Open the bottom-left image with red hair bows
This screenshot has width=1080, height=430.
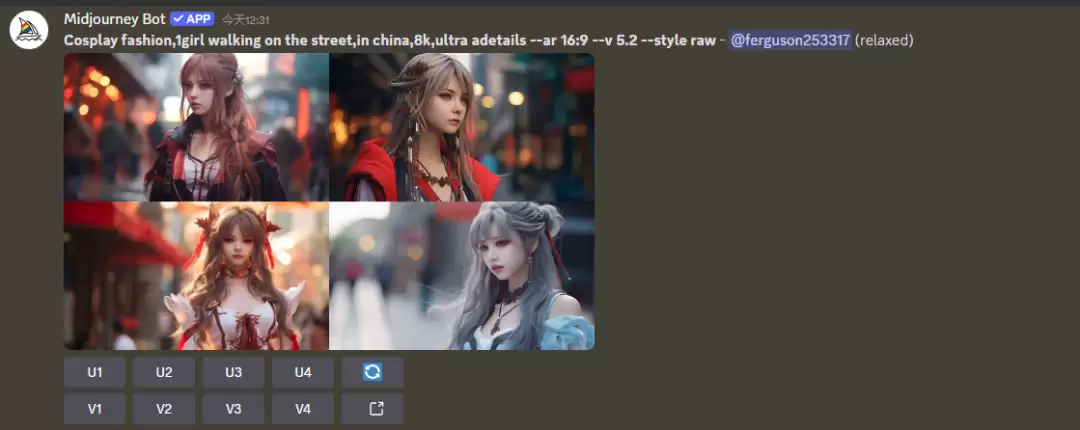196,276
